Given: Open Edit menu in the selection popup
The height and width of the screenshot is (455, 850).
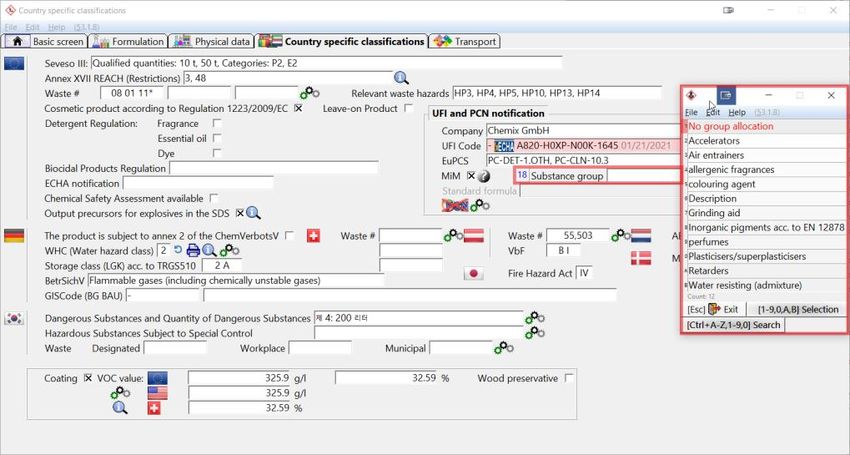Looking at the screenshot, I should 713,112.
